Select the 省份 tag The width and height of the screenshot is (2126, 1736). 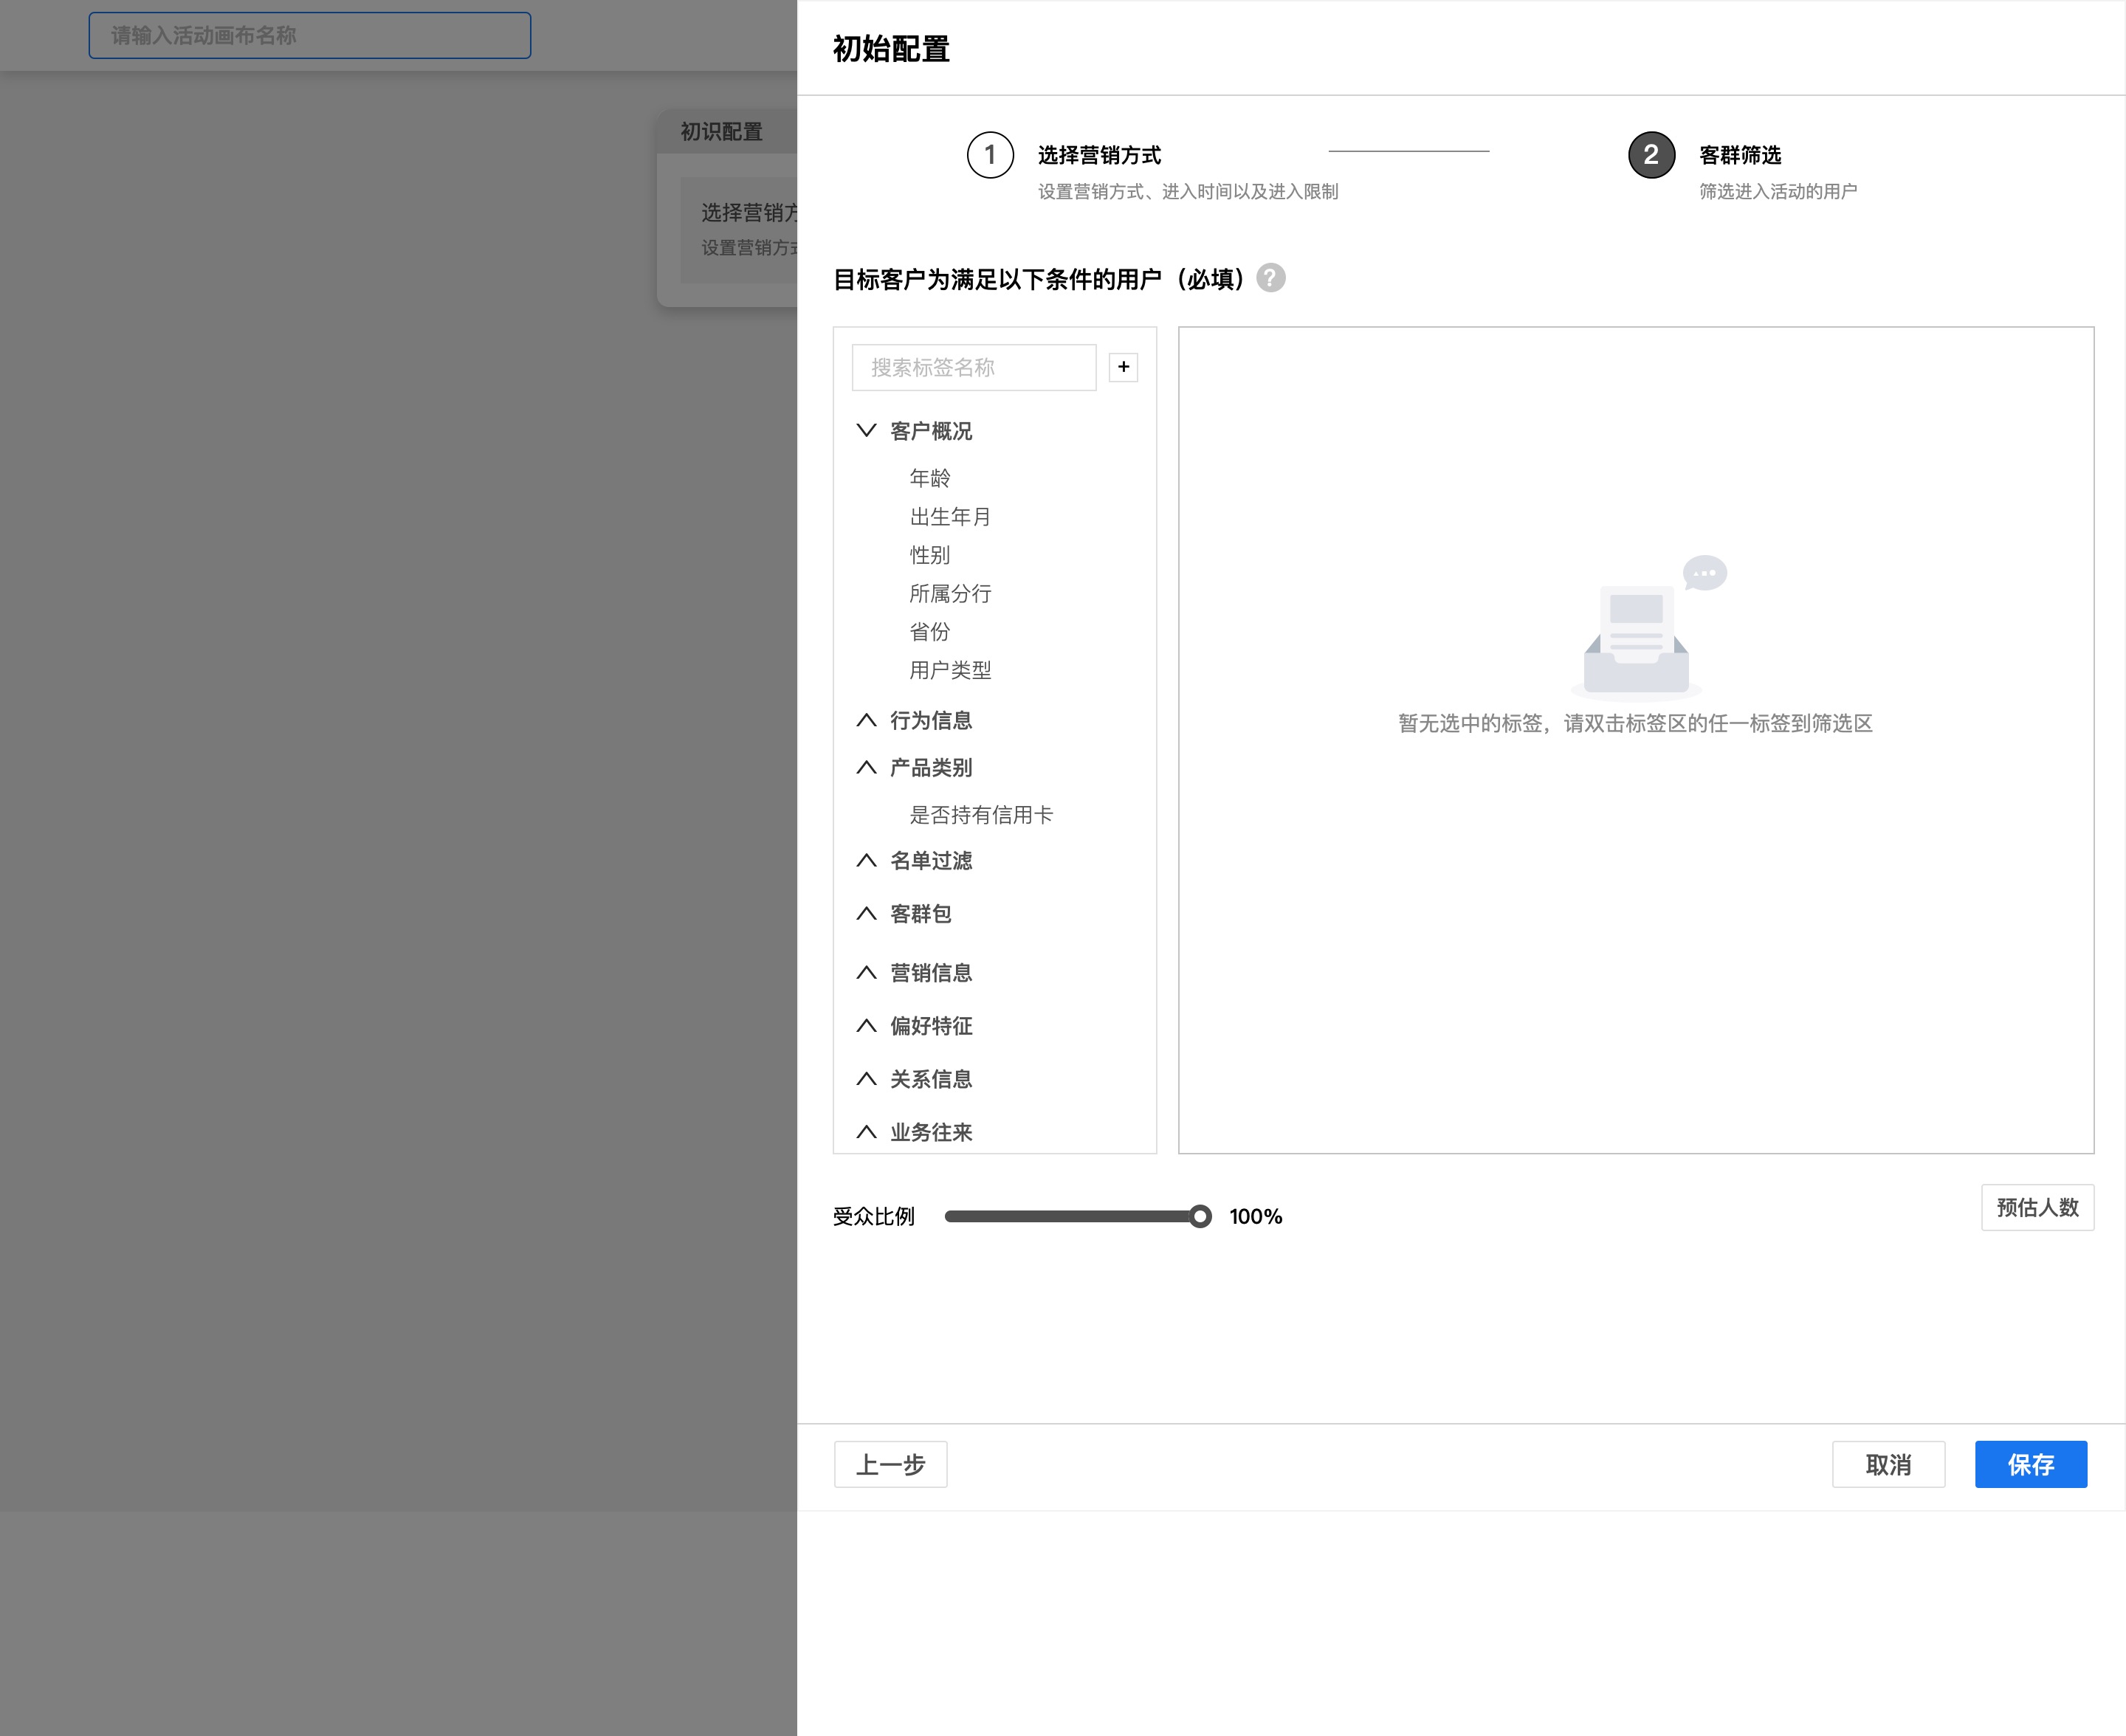tap(929, 631)
